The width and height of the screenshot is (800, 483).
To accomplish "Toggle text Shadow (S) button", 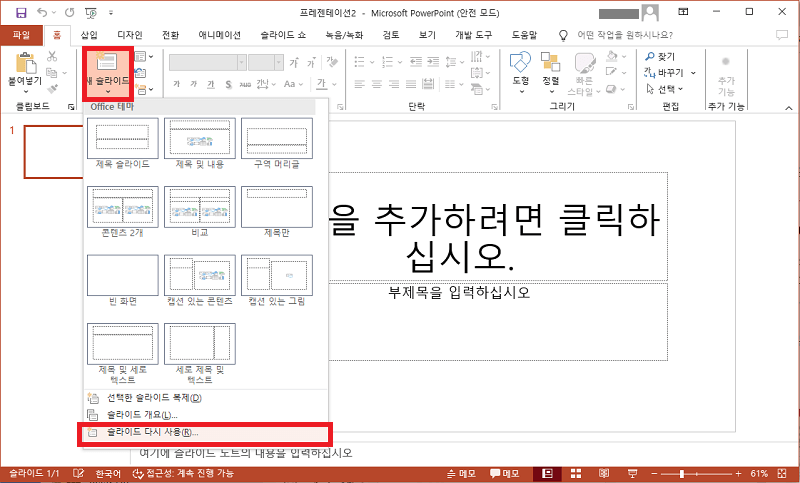I will pos(228,84).
